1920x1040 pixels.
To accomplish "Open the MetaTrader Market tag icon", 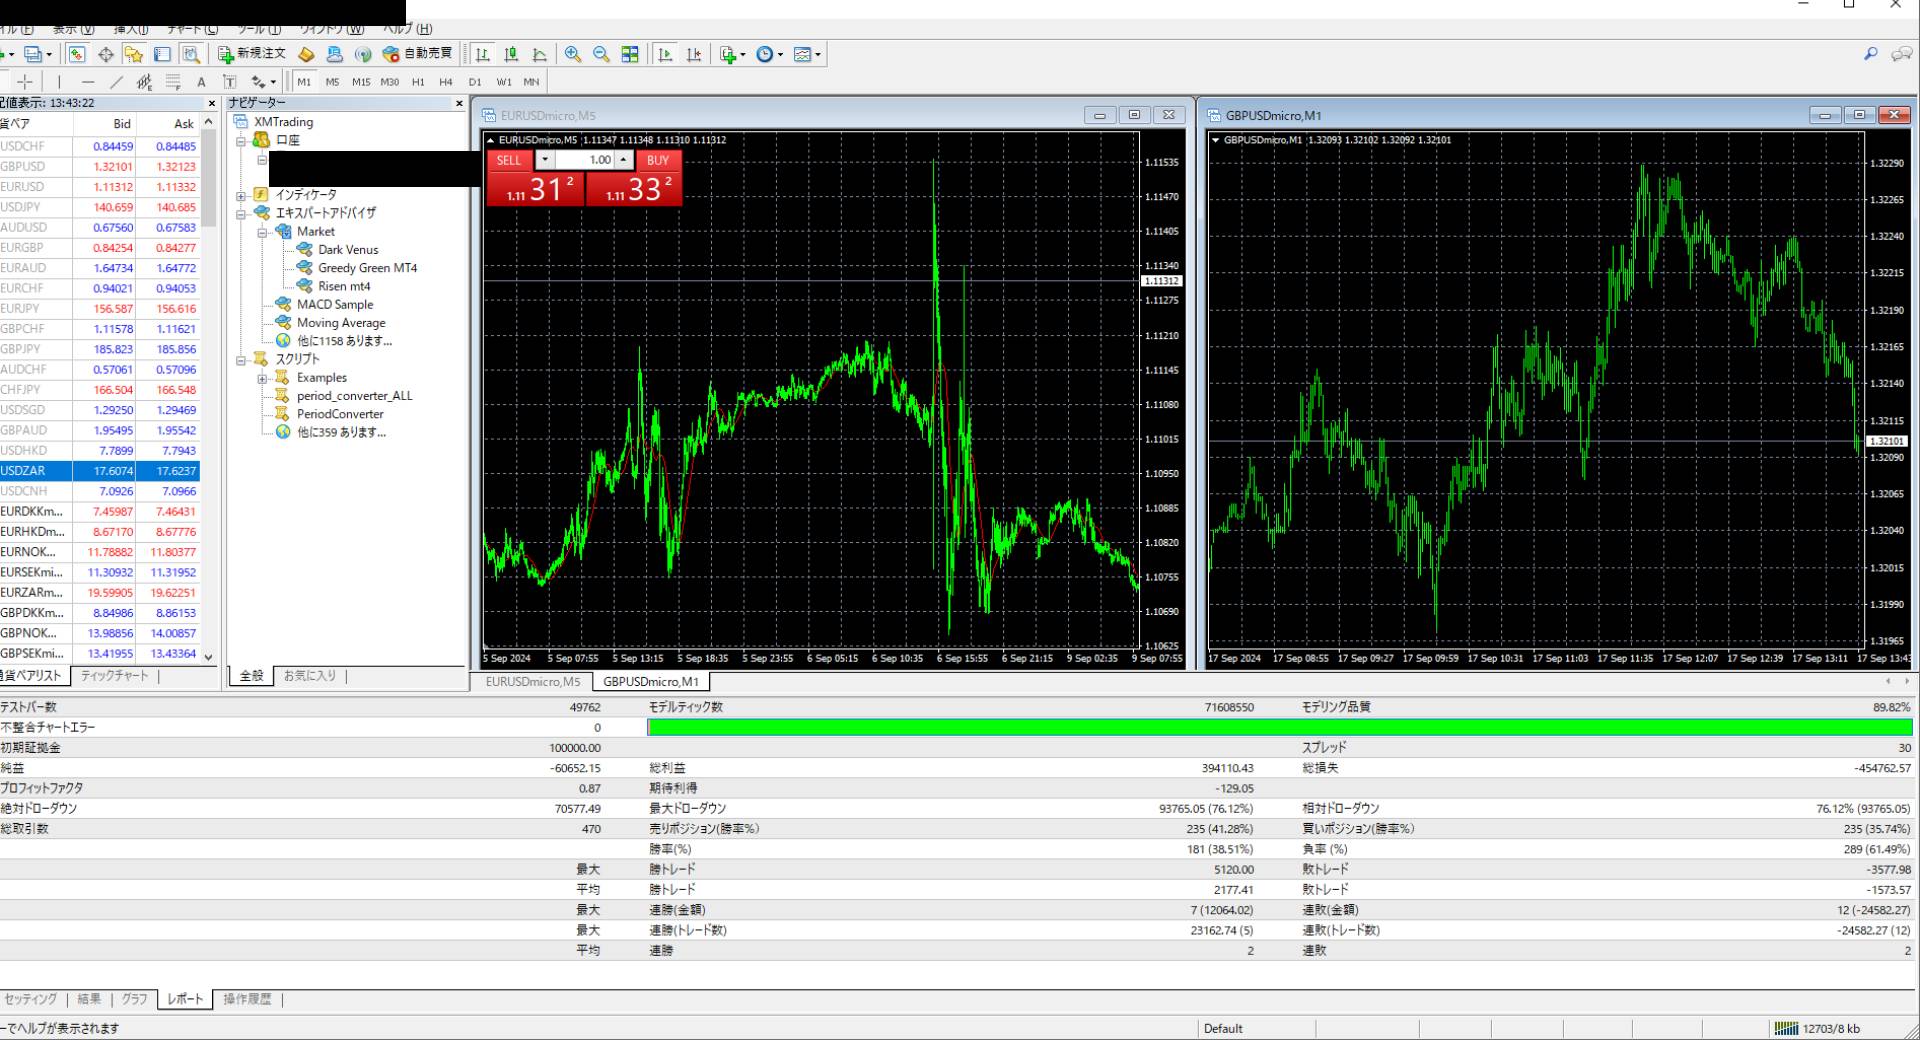I will (x=307, y=54).
